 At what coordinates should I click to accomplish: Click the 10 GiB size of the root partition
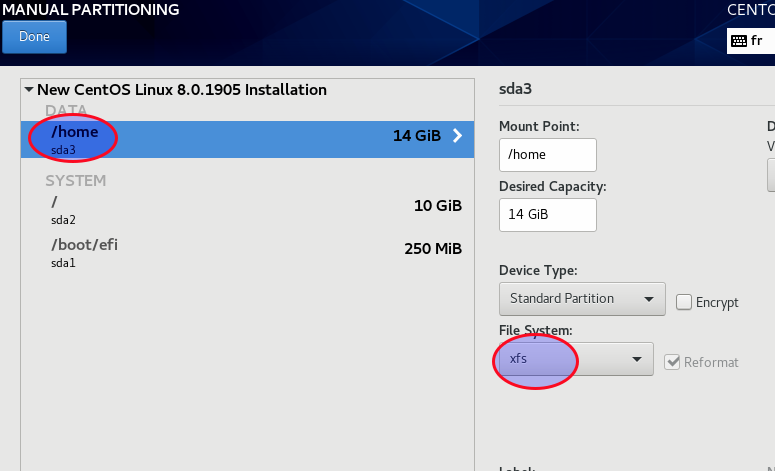point(438,206)
